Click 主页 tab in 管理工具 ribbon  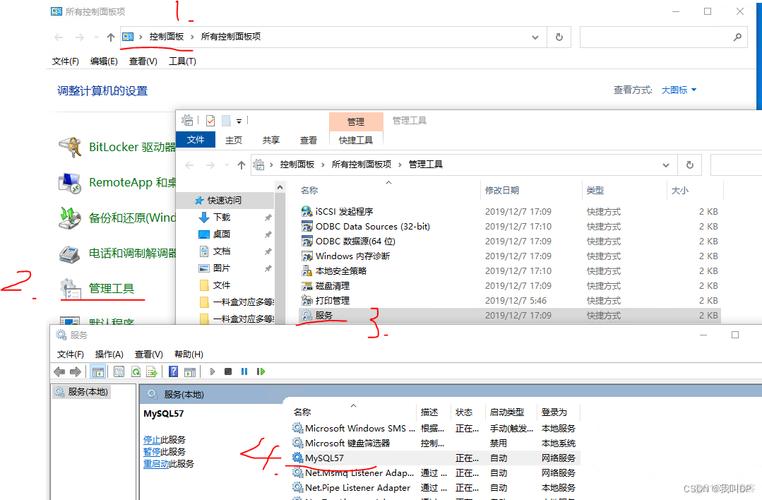pyautogui.click(x=233, y=140)
